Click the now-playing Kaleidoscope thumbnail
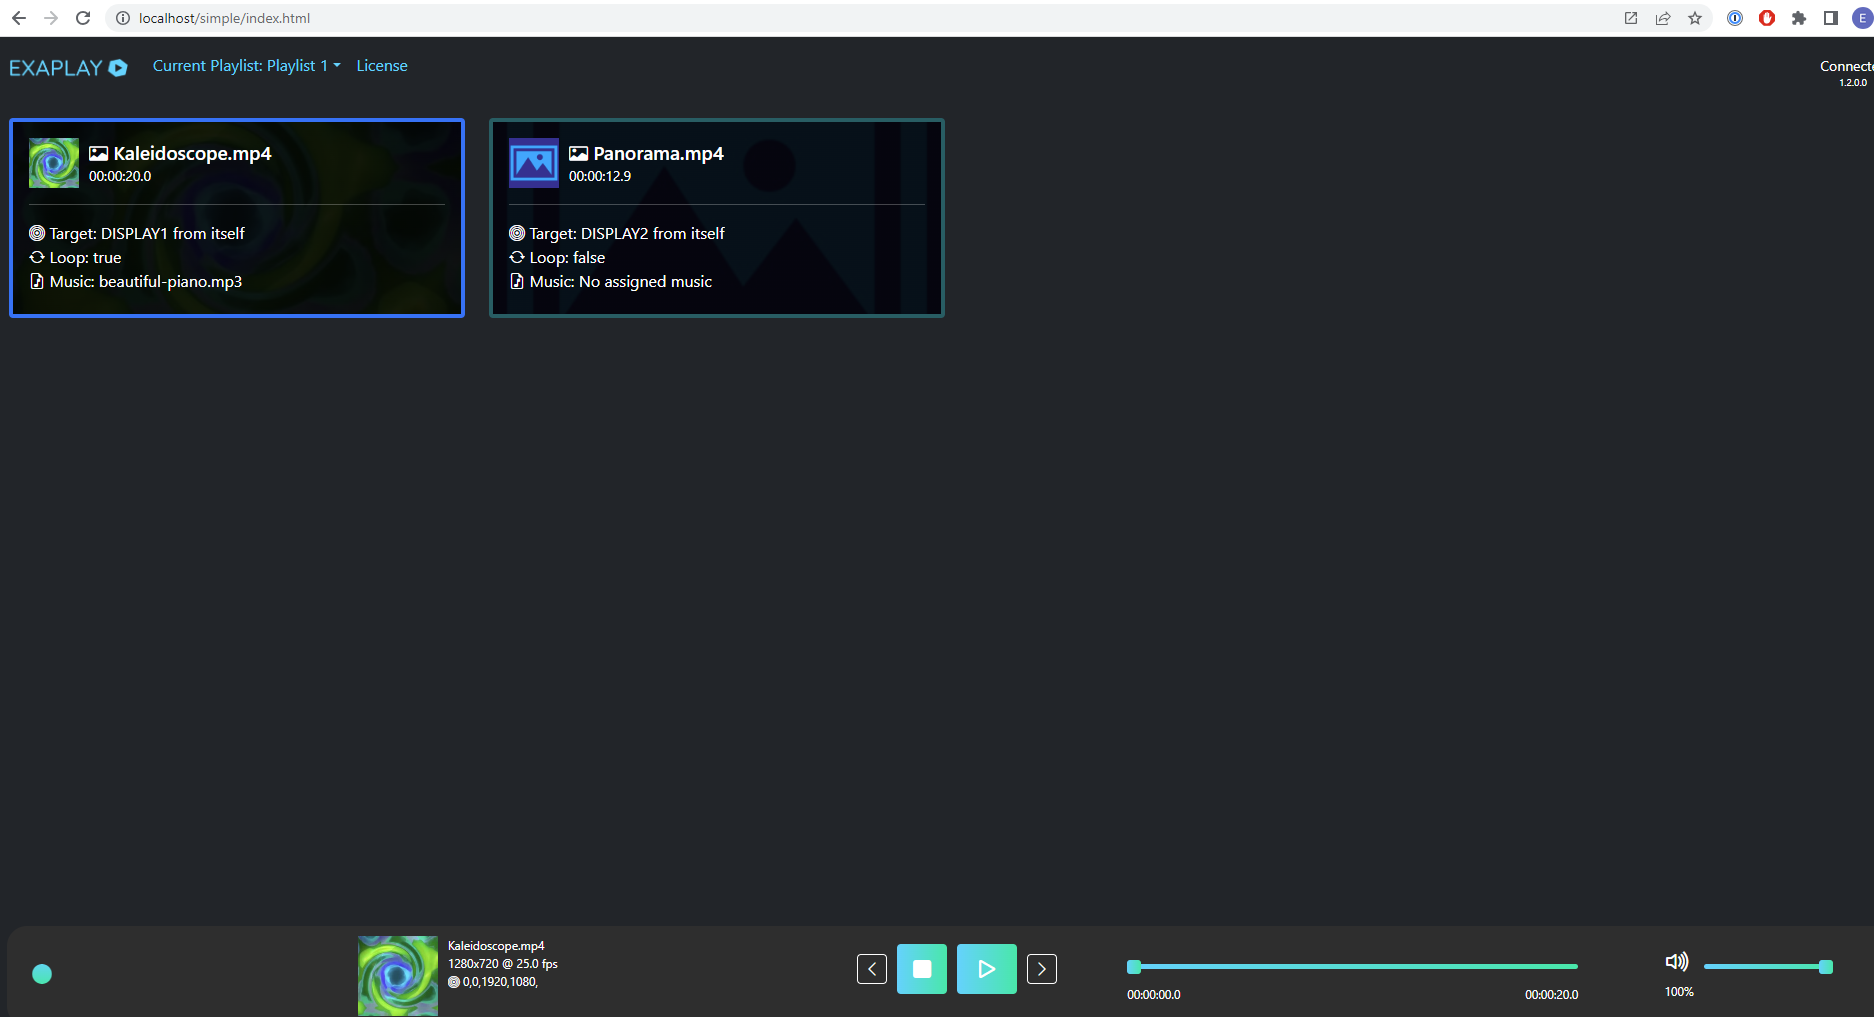The image size is (1874, 1017). click(x=398, y=975)
